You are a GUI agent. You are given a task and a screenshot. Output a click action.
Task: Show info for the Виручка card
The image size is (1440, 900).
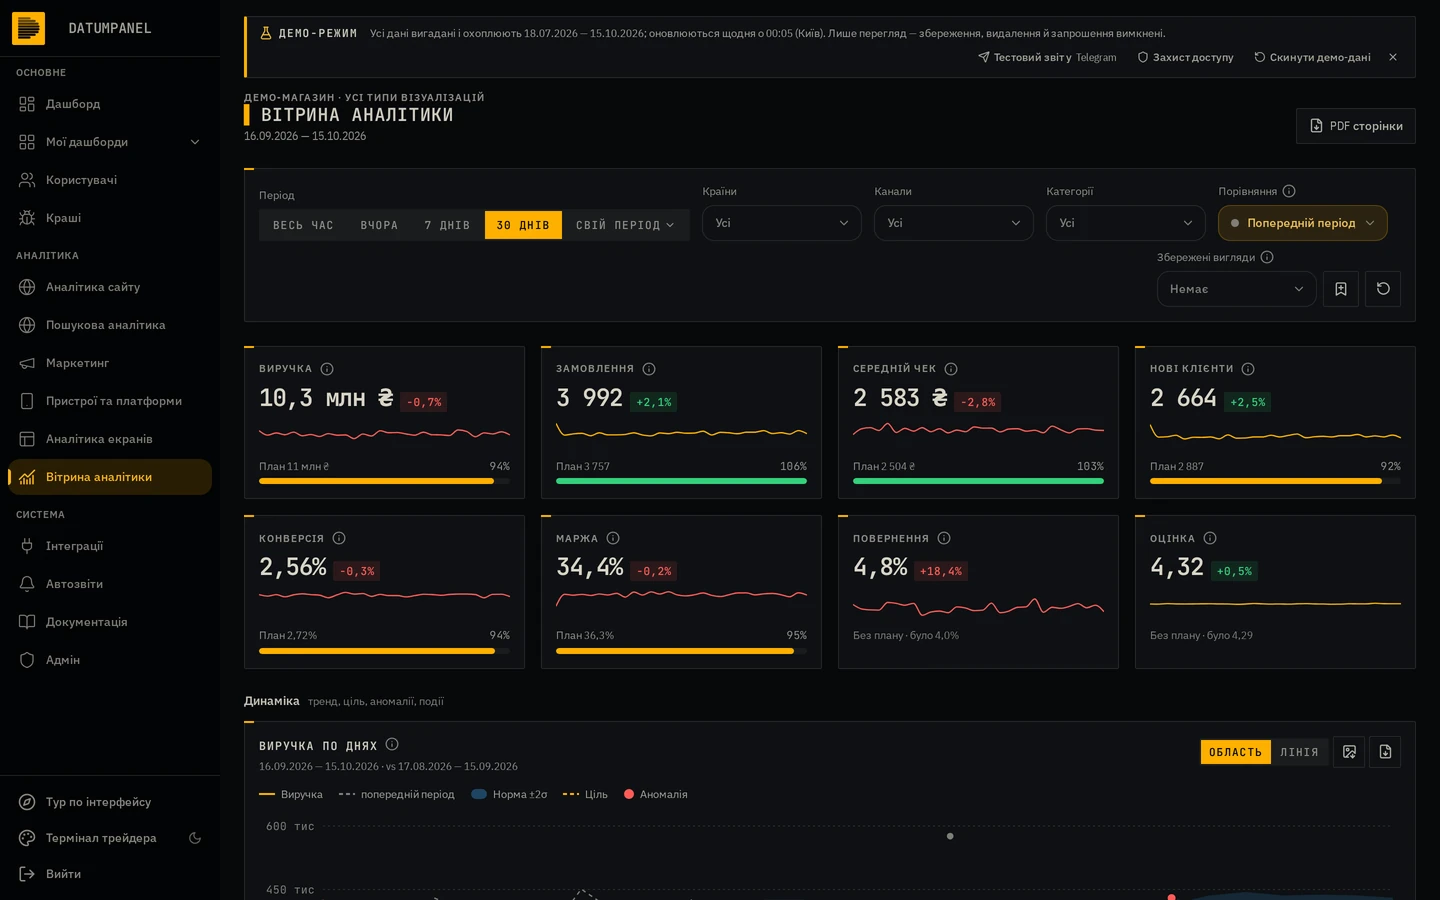click(x=327, y=369)
